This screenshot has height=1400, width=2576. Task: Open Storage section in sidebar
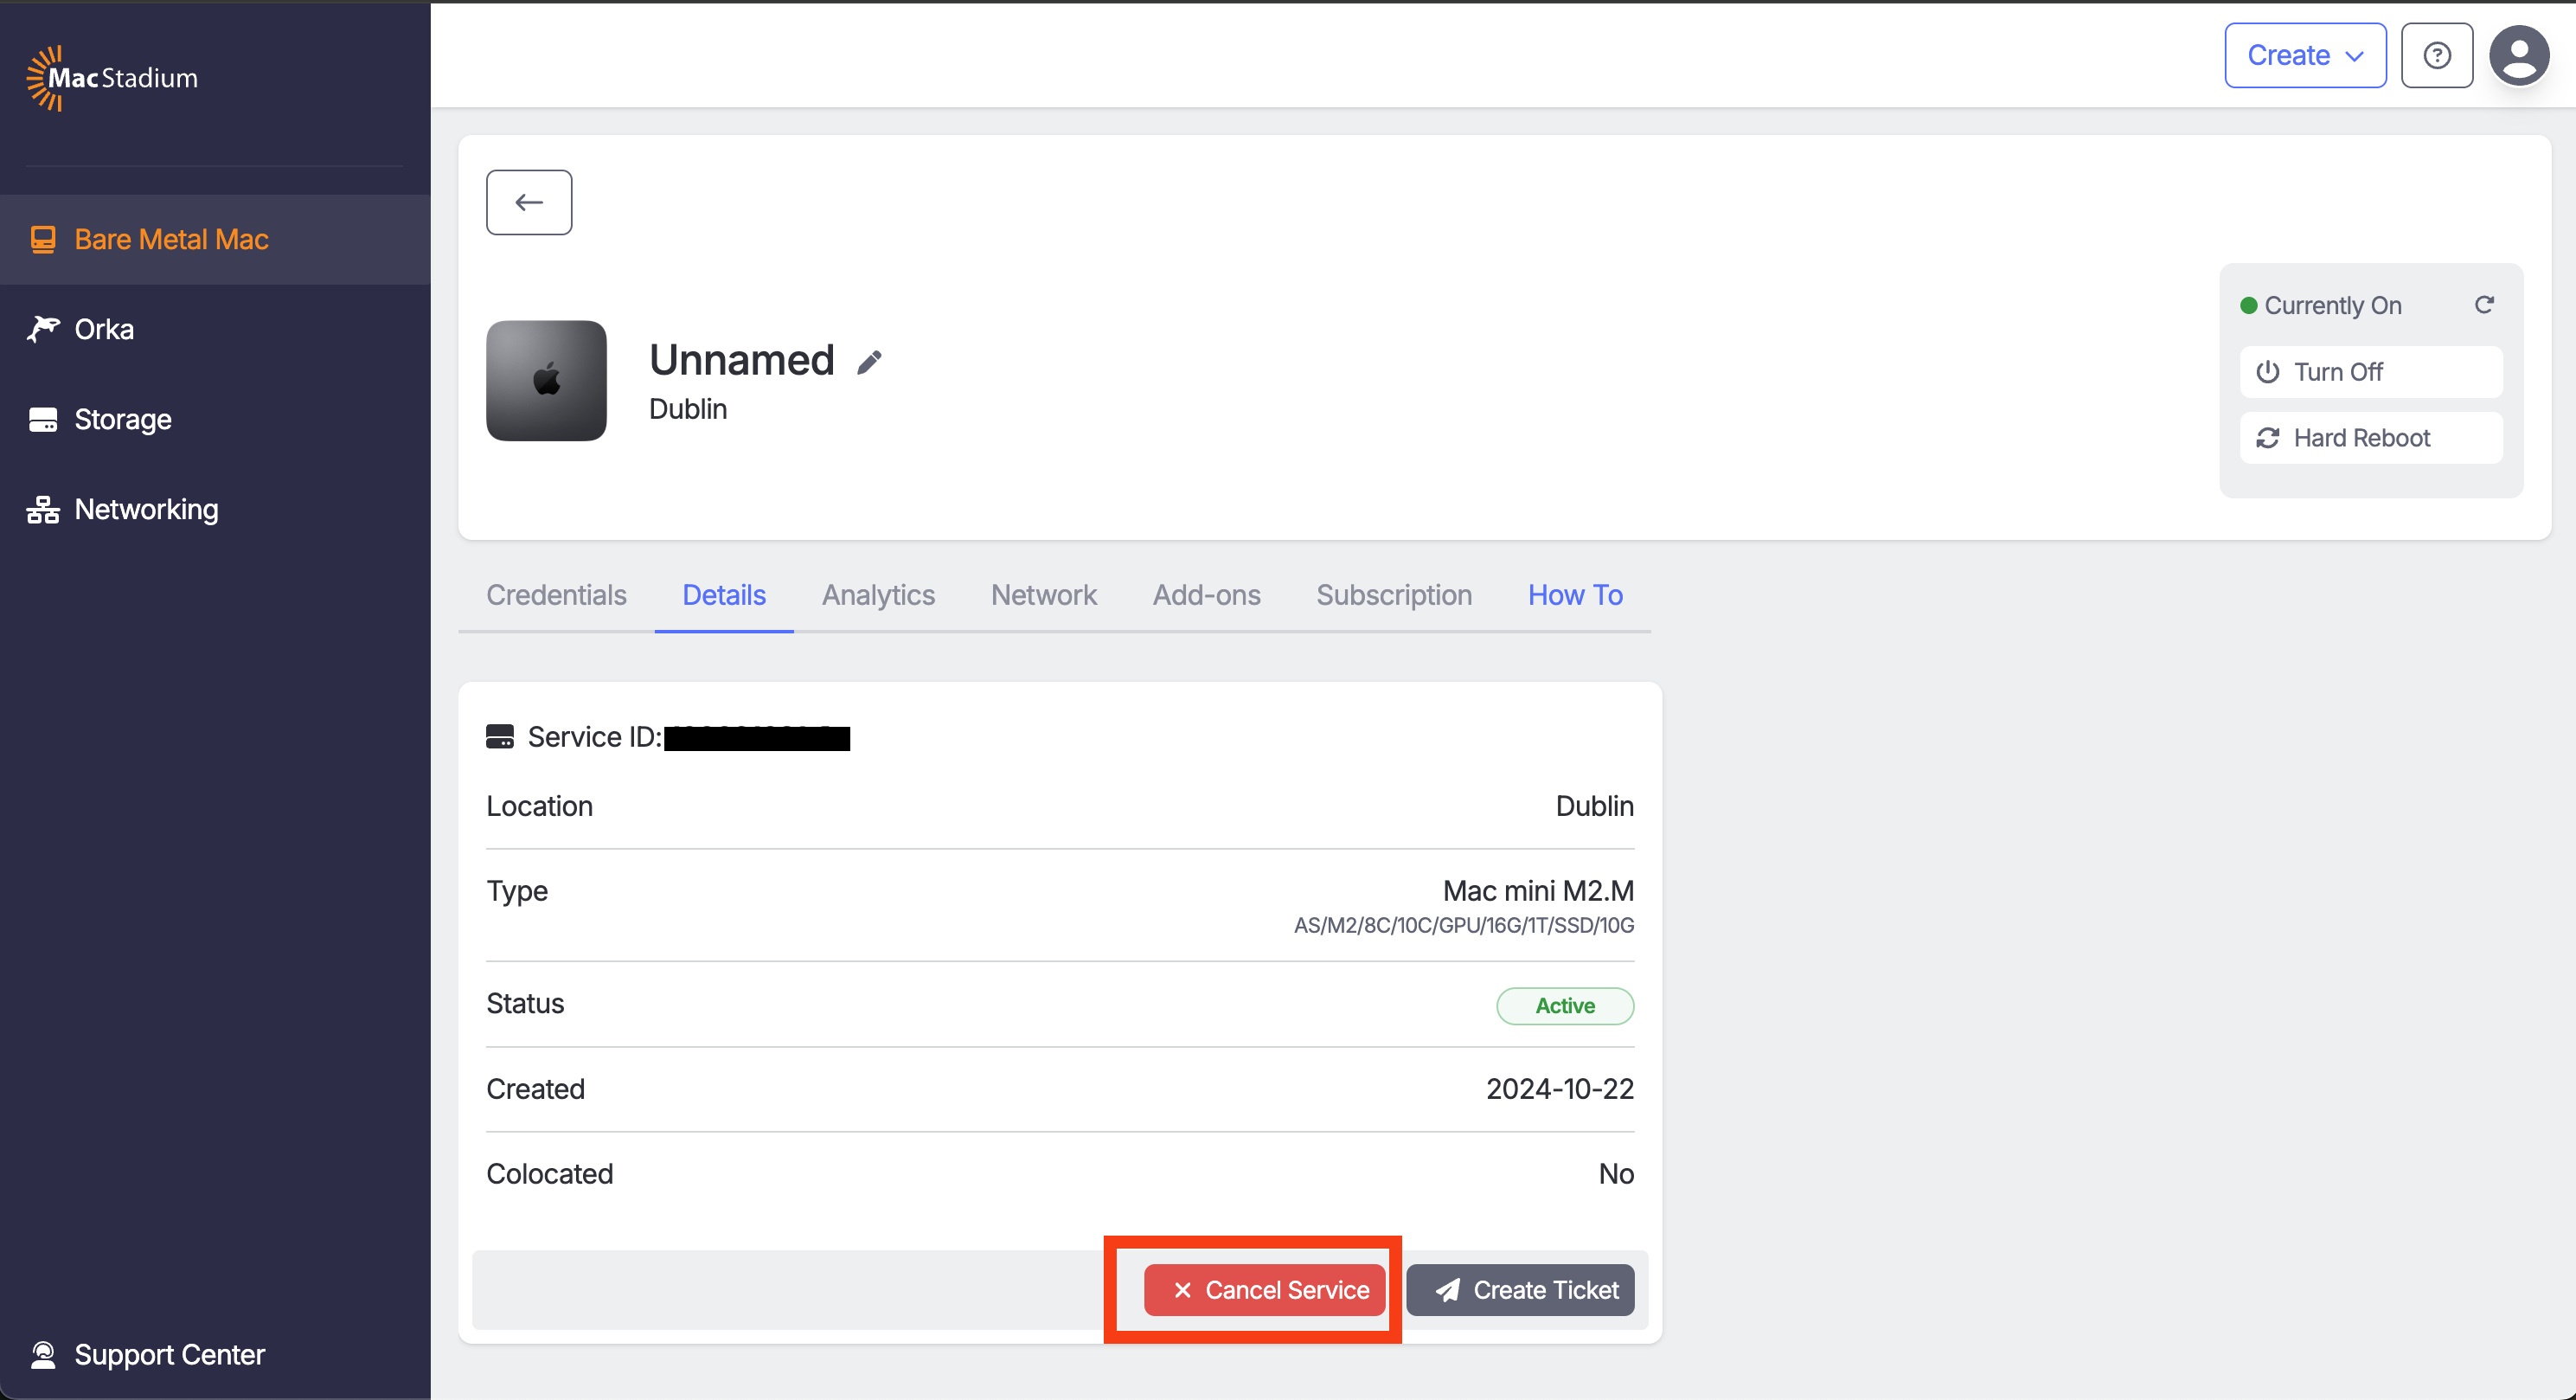point(122,419)
